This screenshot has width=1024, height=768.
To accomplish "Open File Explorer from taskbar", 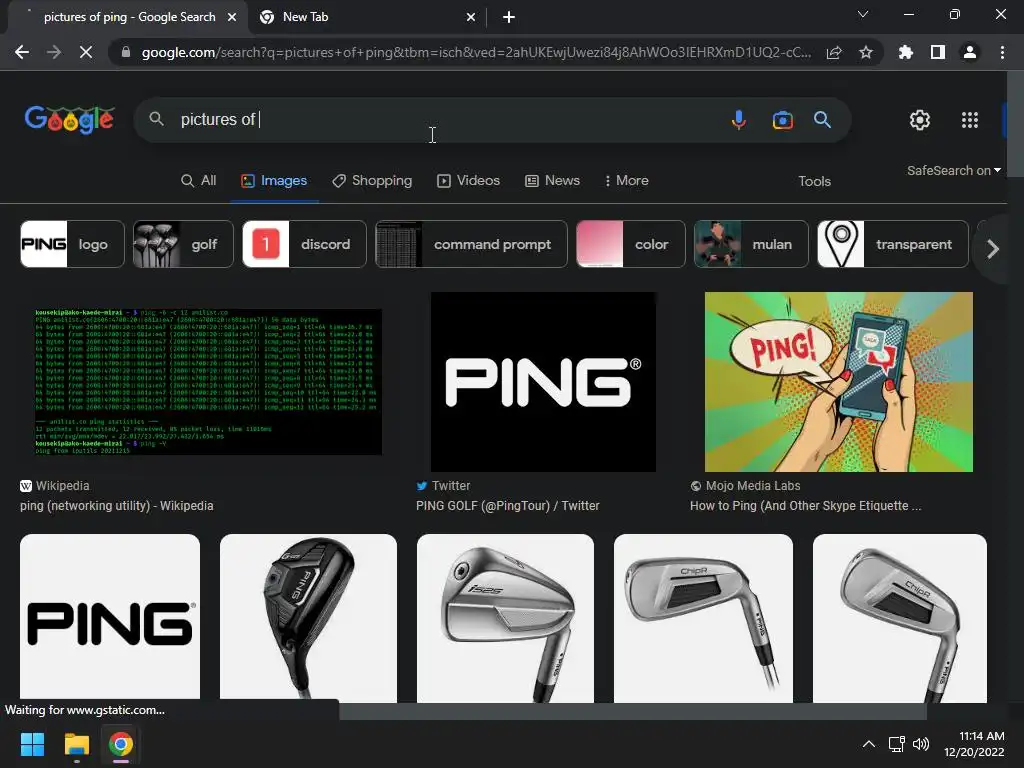I will tap(76, 744).
